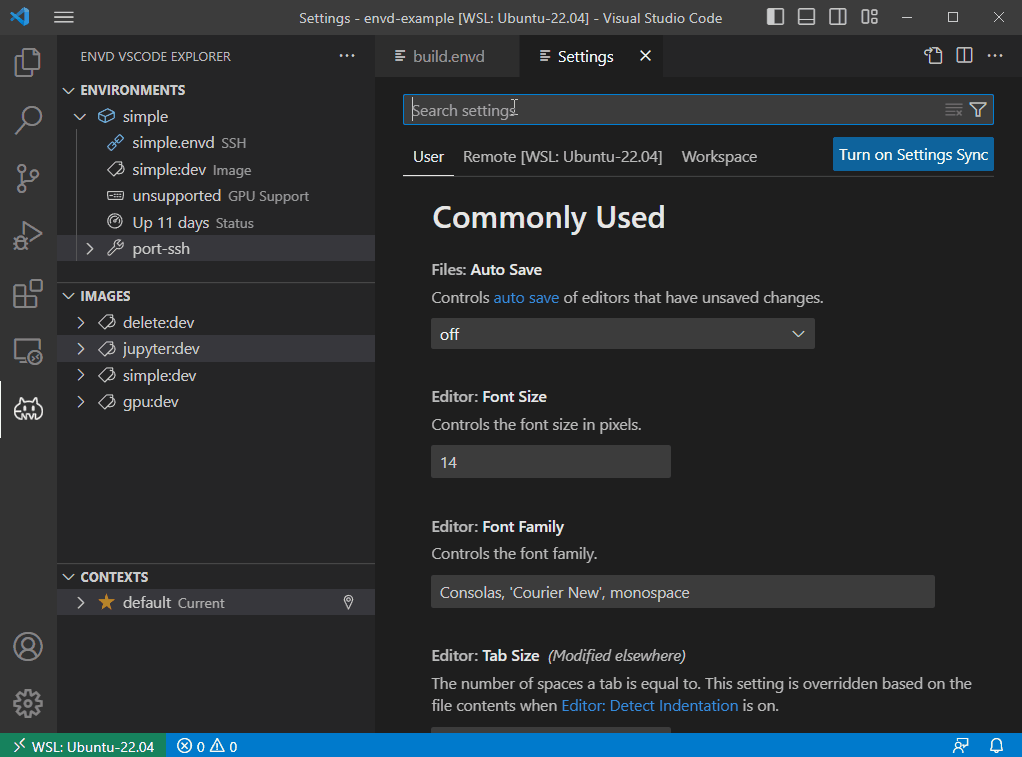Expand simple:dev under IMAGES
The width and height of the screenshot is (1022, 757).
click(81, 375)
